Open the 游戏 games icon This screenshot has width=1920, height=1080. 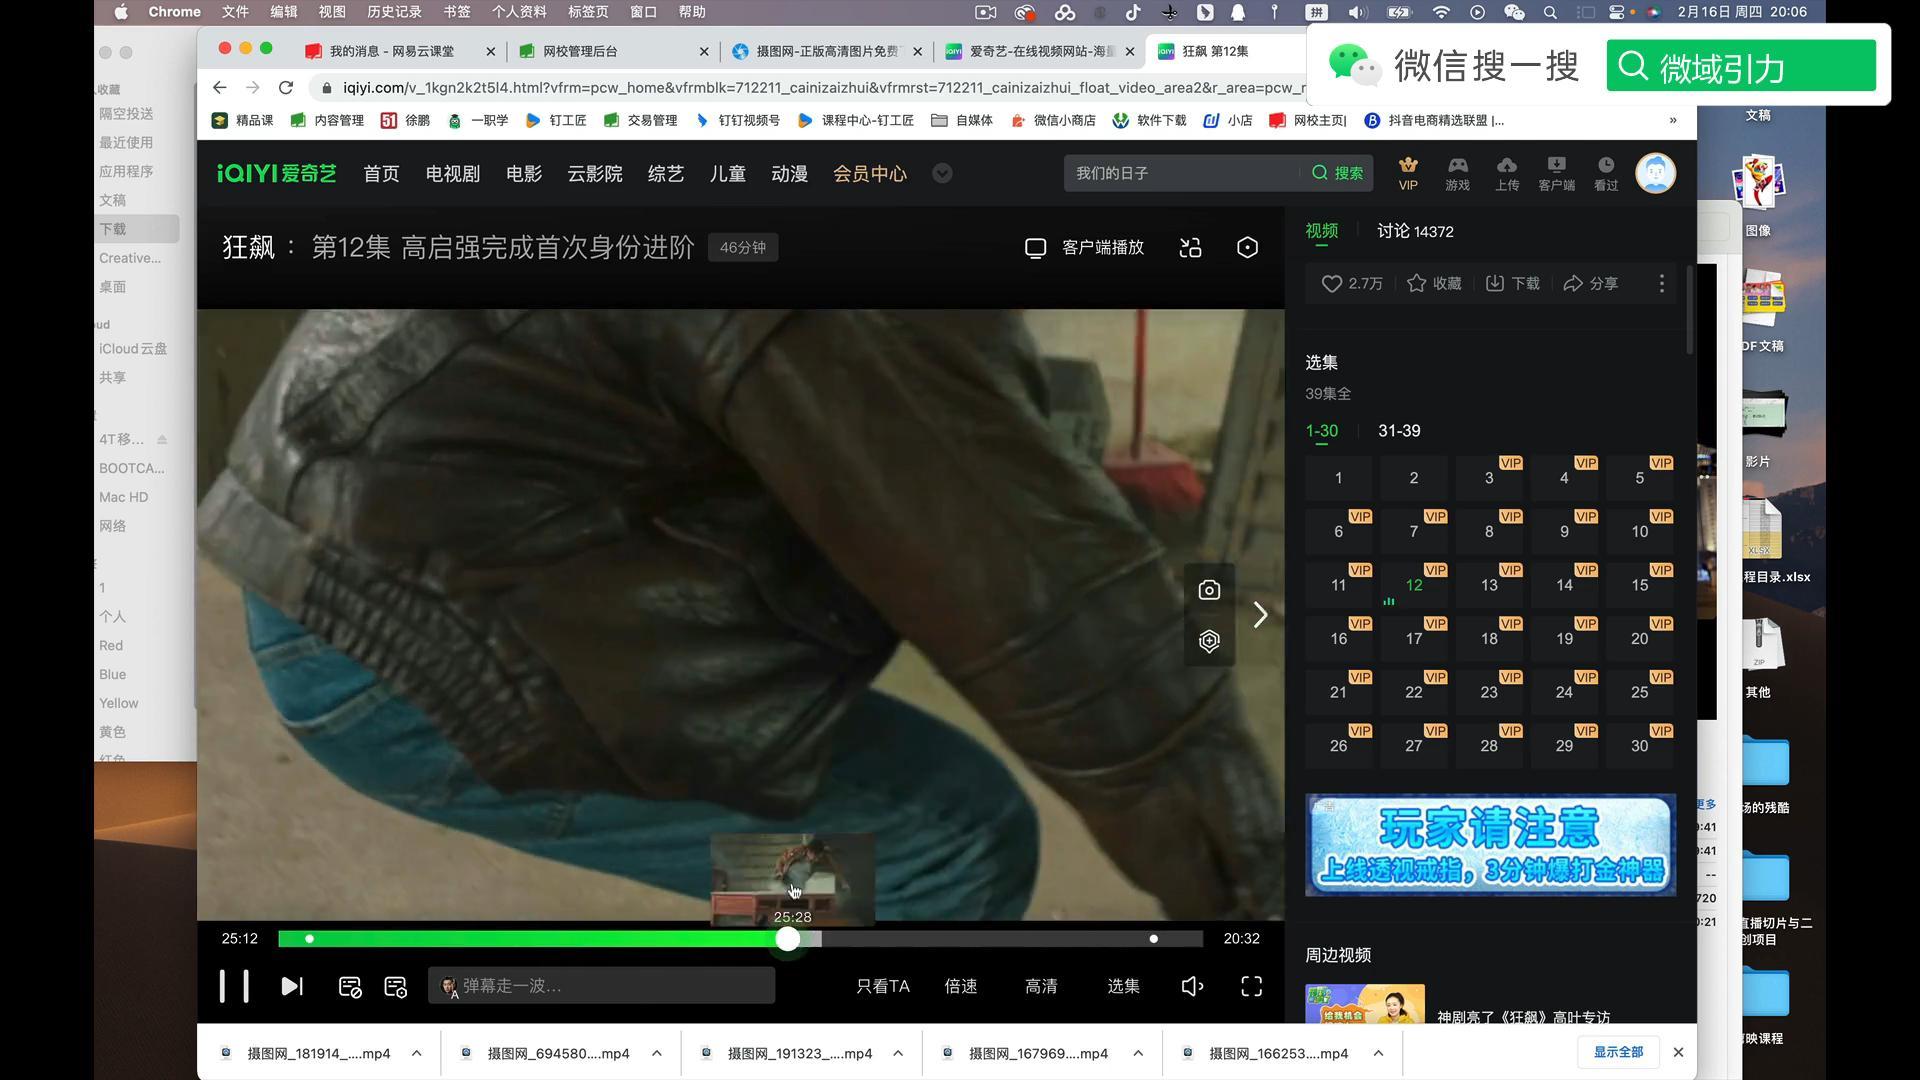(1457, 173)
